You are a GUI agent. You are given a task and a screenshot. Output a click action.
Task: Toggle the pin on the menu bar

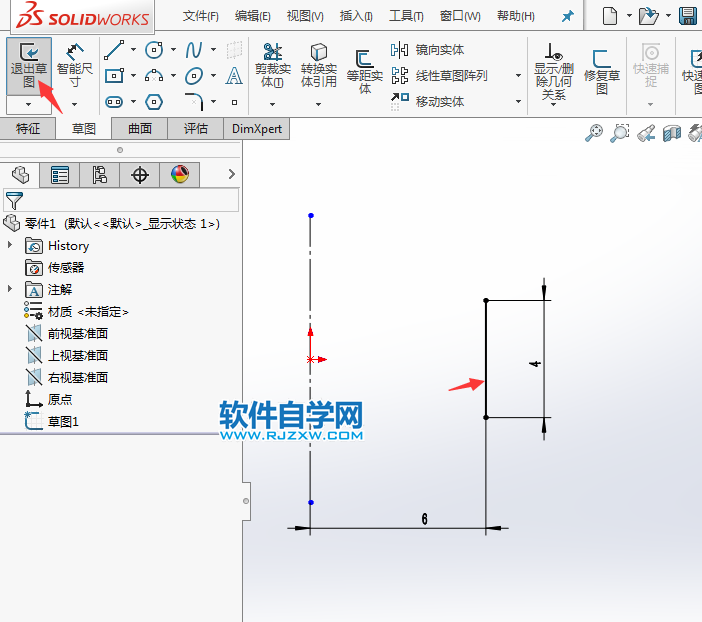click(567, 17)
